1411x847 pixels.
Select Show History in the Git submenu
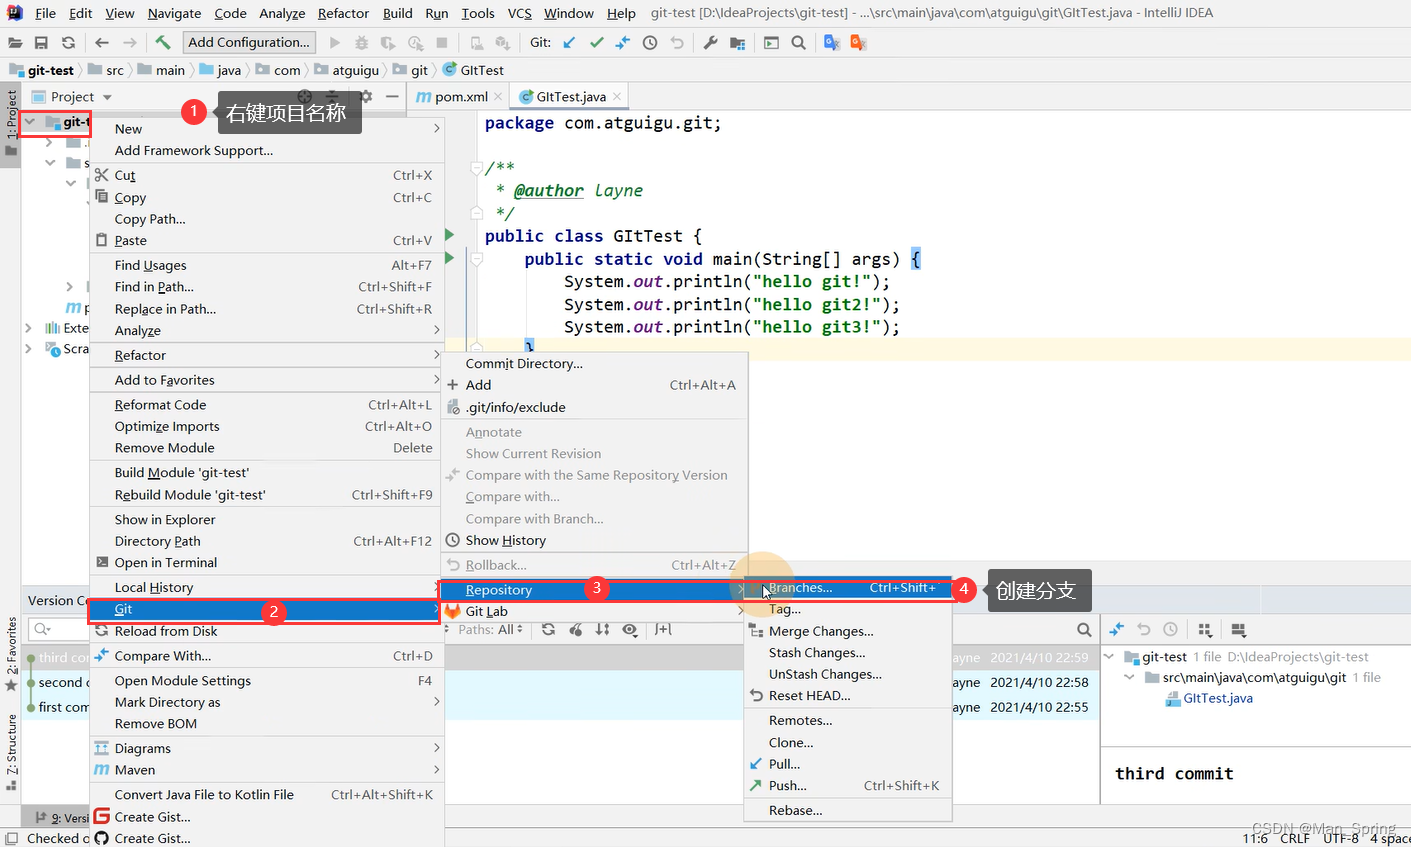[595, 540]
